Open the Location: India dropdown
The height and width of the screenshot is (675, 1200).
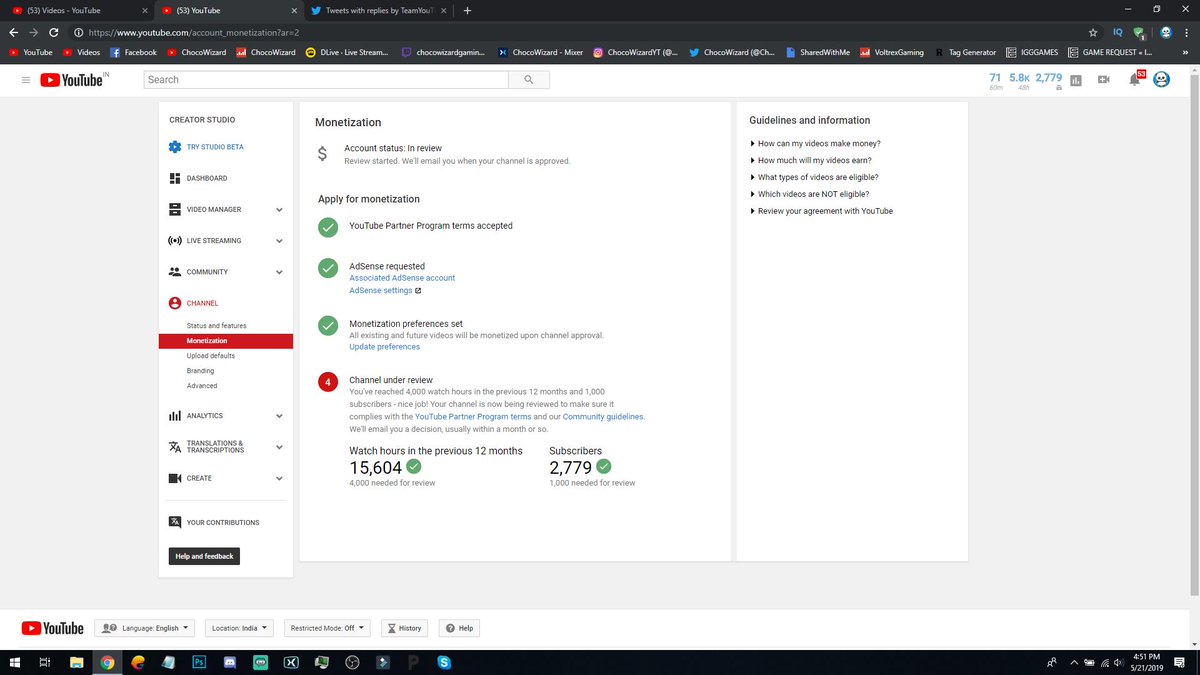coord(240,628)
